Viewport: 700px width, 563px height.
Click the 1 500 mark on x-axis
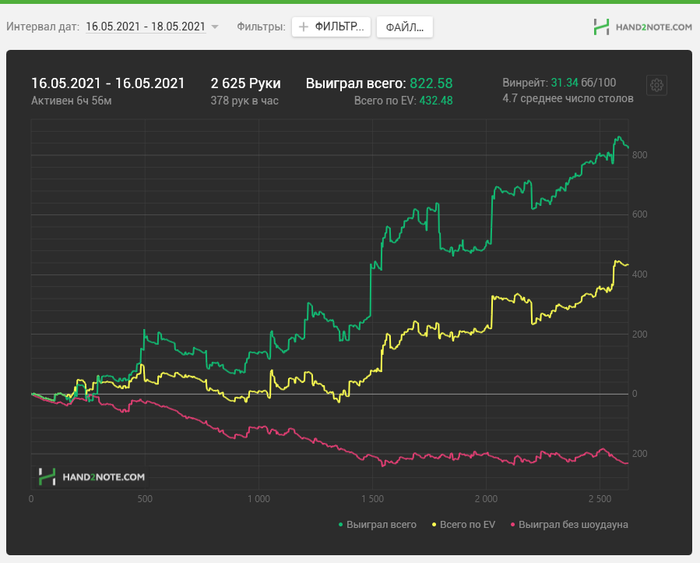tap(372, 499)
